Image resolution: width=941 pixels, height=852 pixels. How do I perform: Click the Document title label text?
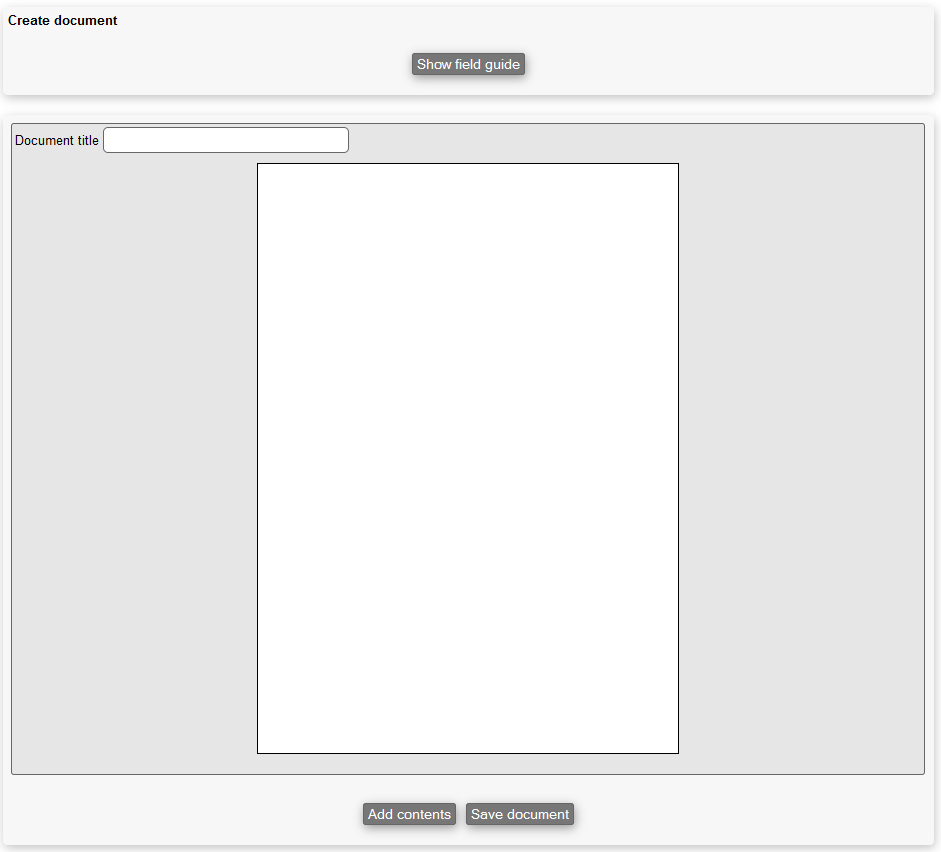click(57, 141)
